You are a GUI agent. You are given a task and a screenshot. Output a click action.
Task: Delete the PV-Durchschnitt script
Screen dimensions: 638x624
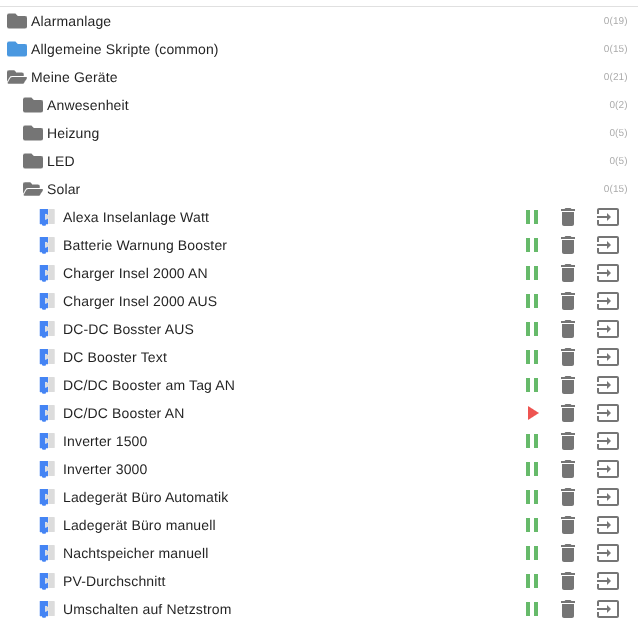(568, 581)
